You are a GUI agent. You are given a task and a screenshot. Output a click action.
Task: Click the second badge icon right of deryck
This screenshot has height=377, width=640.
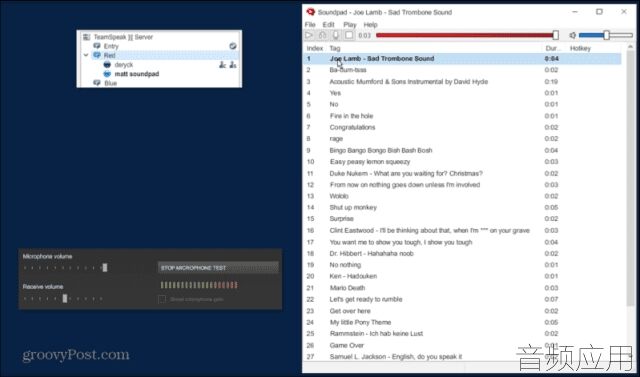[233, 64]
